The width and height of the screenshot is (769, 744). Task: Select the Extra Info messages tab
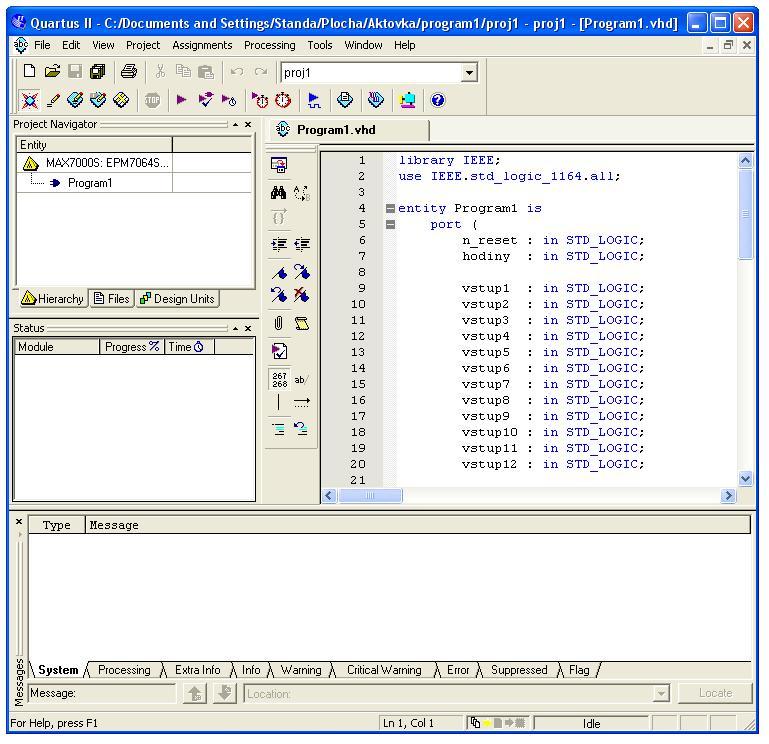[198, 670]
